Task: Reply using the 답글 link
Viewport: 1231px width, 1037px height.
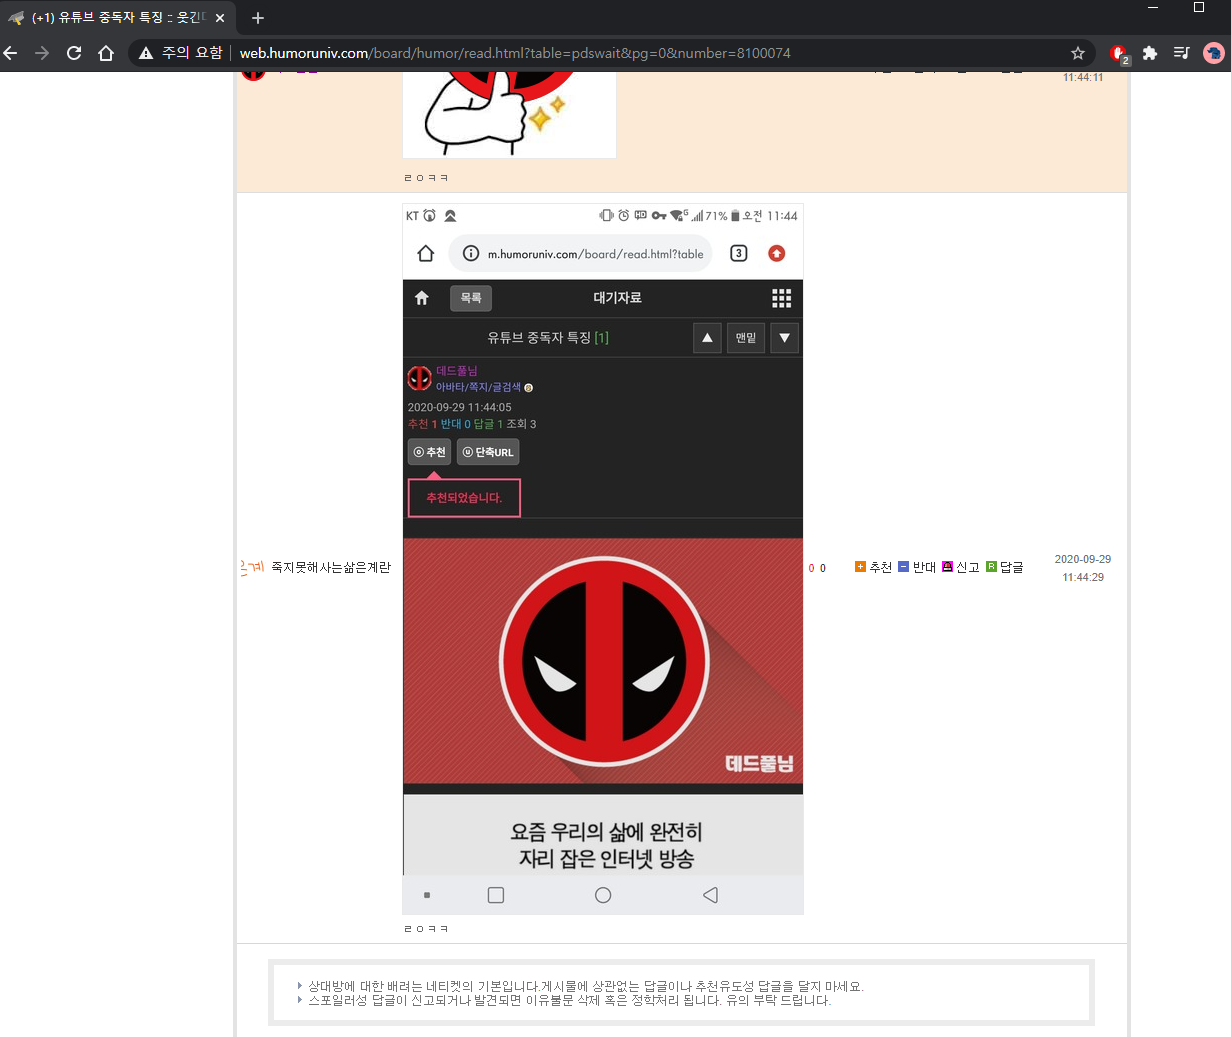Action: point(1005,567)
